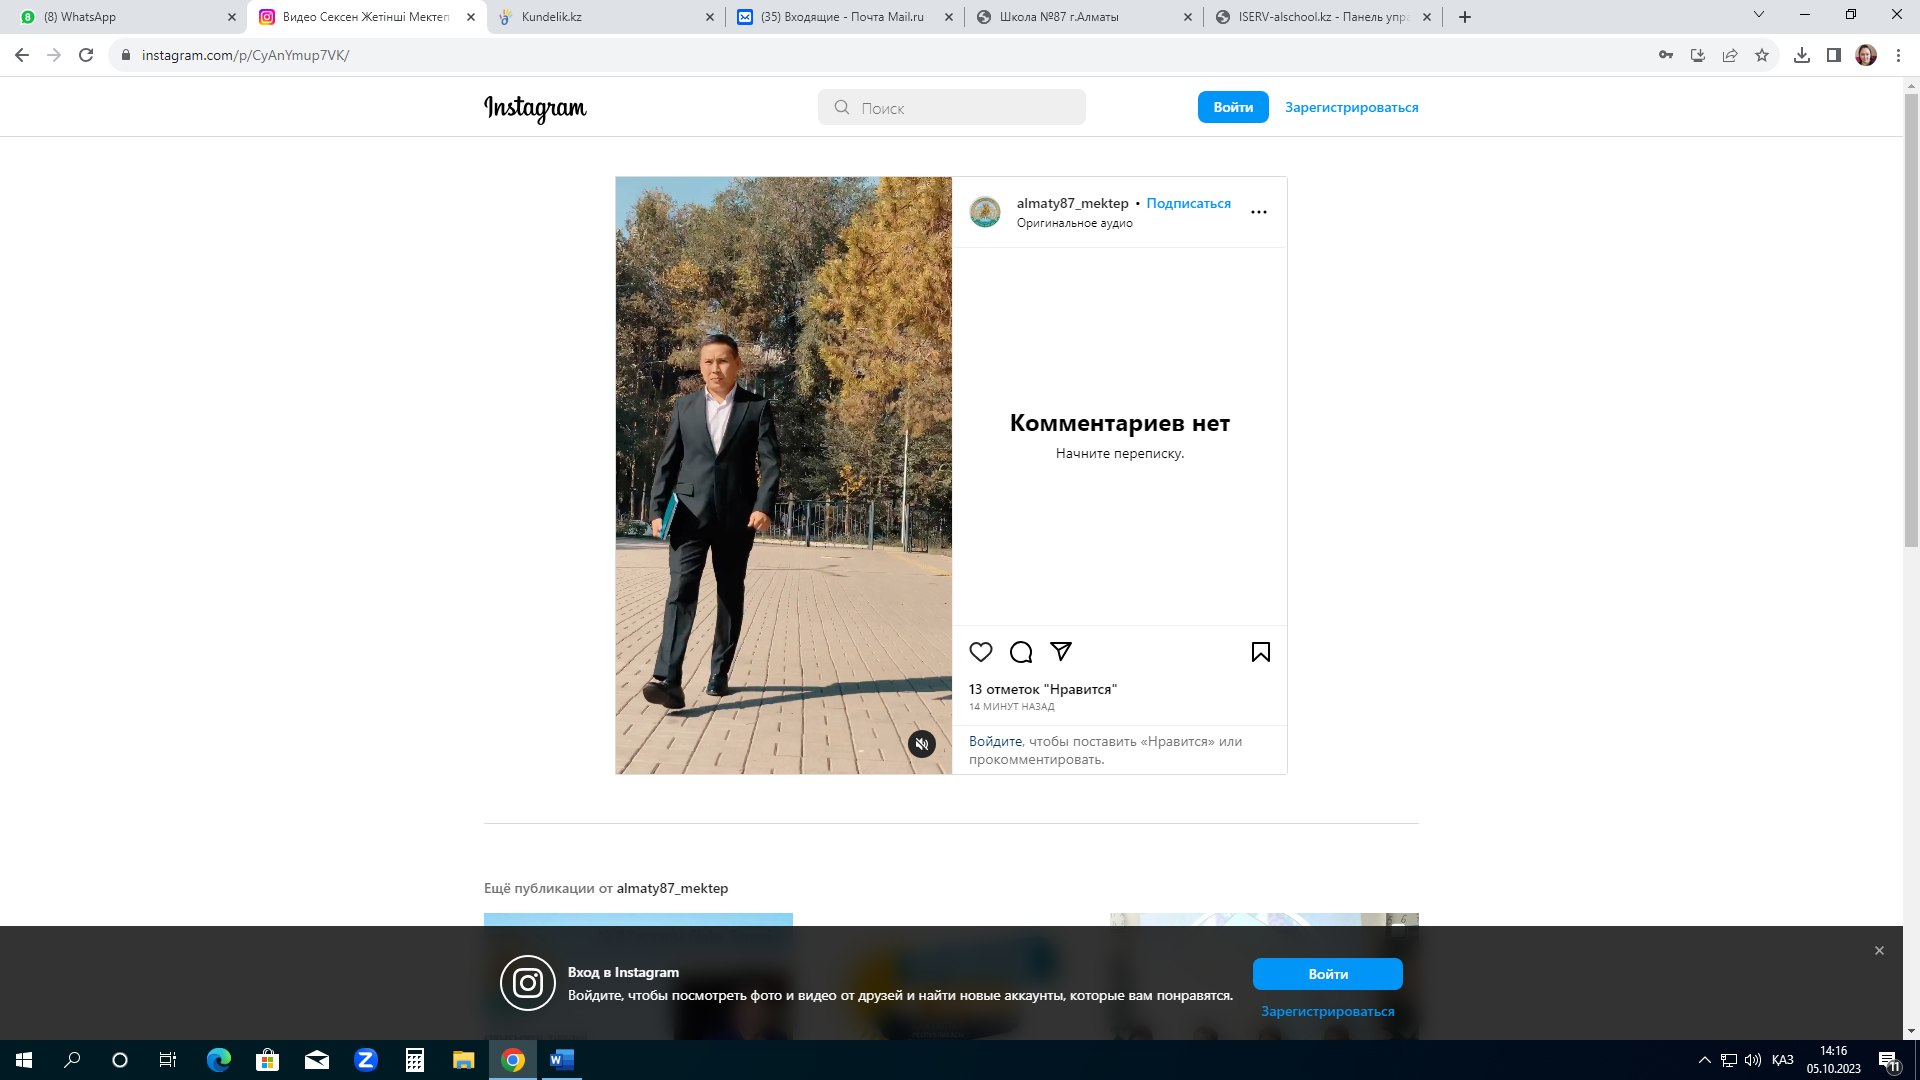Open post options three-dots menu
The height and width of the screenshot is (1080, 1920).
1259,212
